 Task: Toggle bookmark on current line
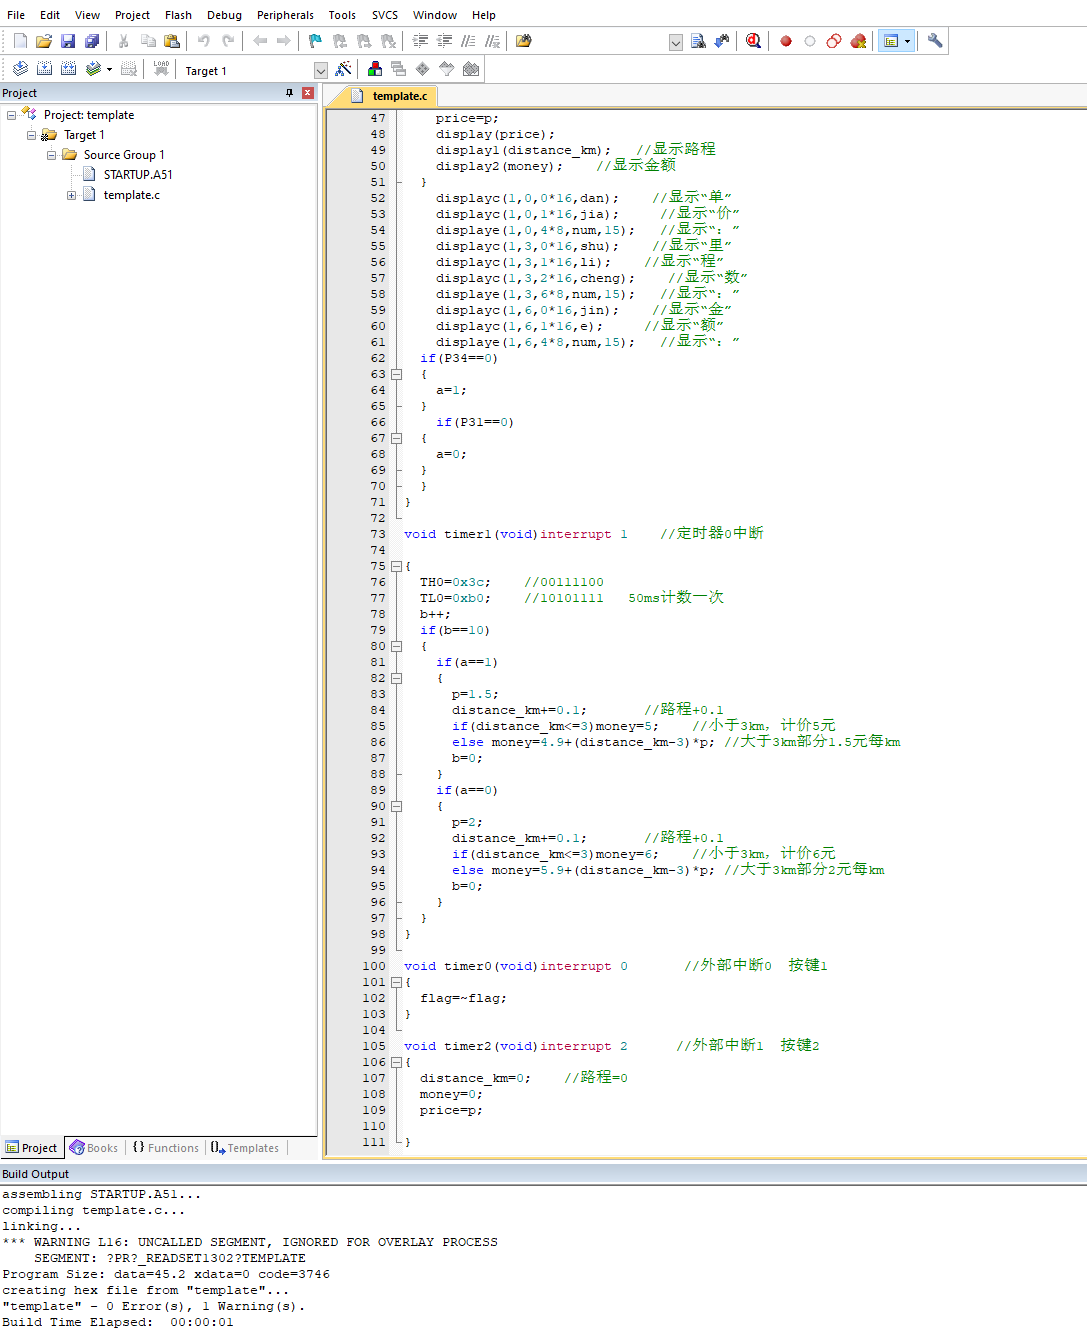(x=315, y=41)
